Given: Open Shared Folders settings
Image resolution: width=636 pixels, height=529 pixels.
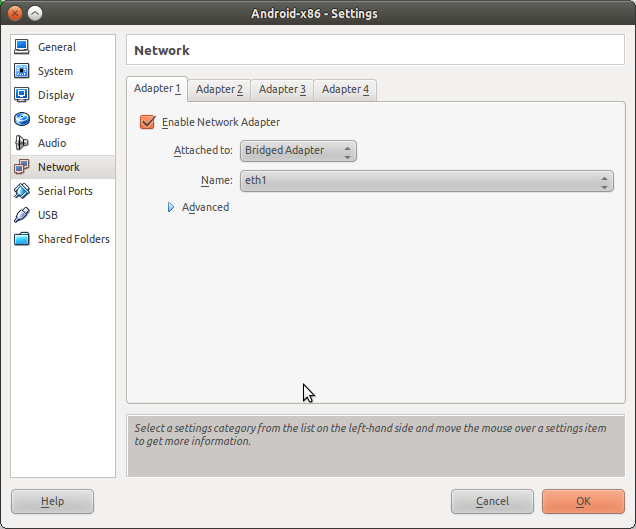Looking at the screenshot, I should pyautogui.click(x=63, y=239).
